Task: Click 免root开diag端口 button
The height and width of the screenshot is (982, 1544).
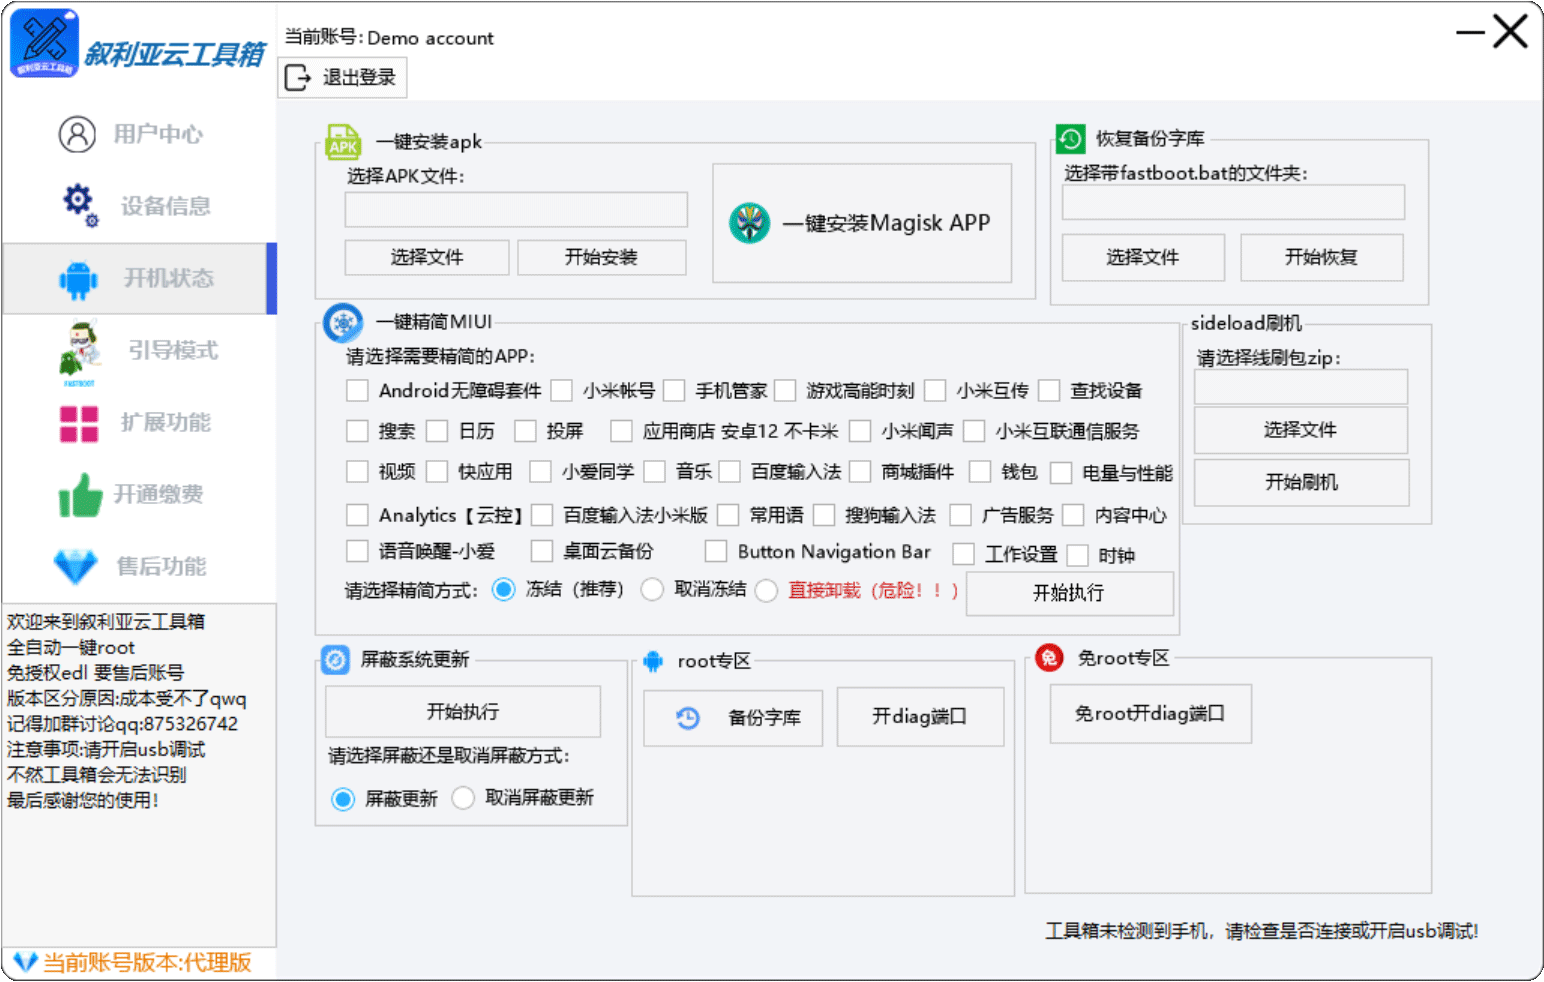Action: (1150, 714)
